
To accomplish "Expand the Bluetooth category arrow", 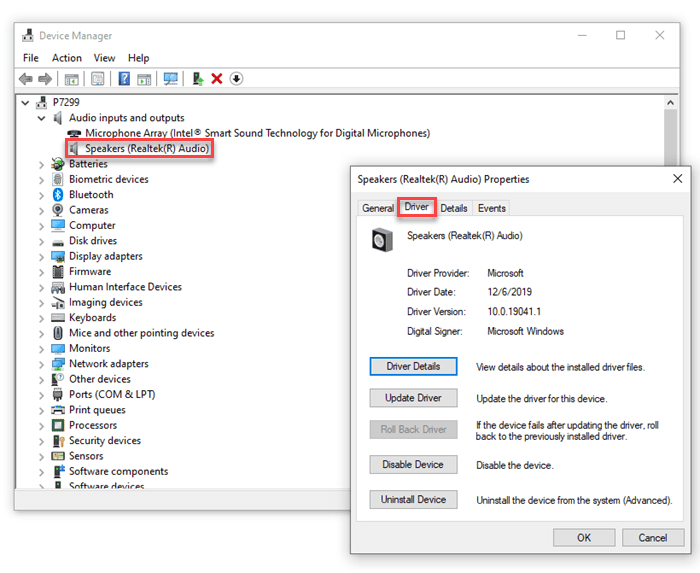I will [42, 195].
